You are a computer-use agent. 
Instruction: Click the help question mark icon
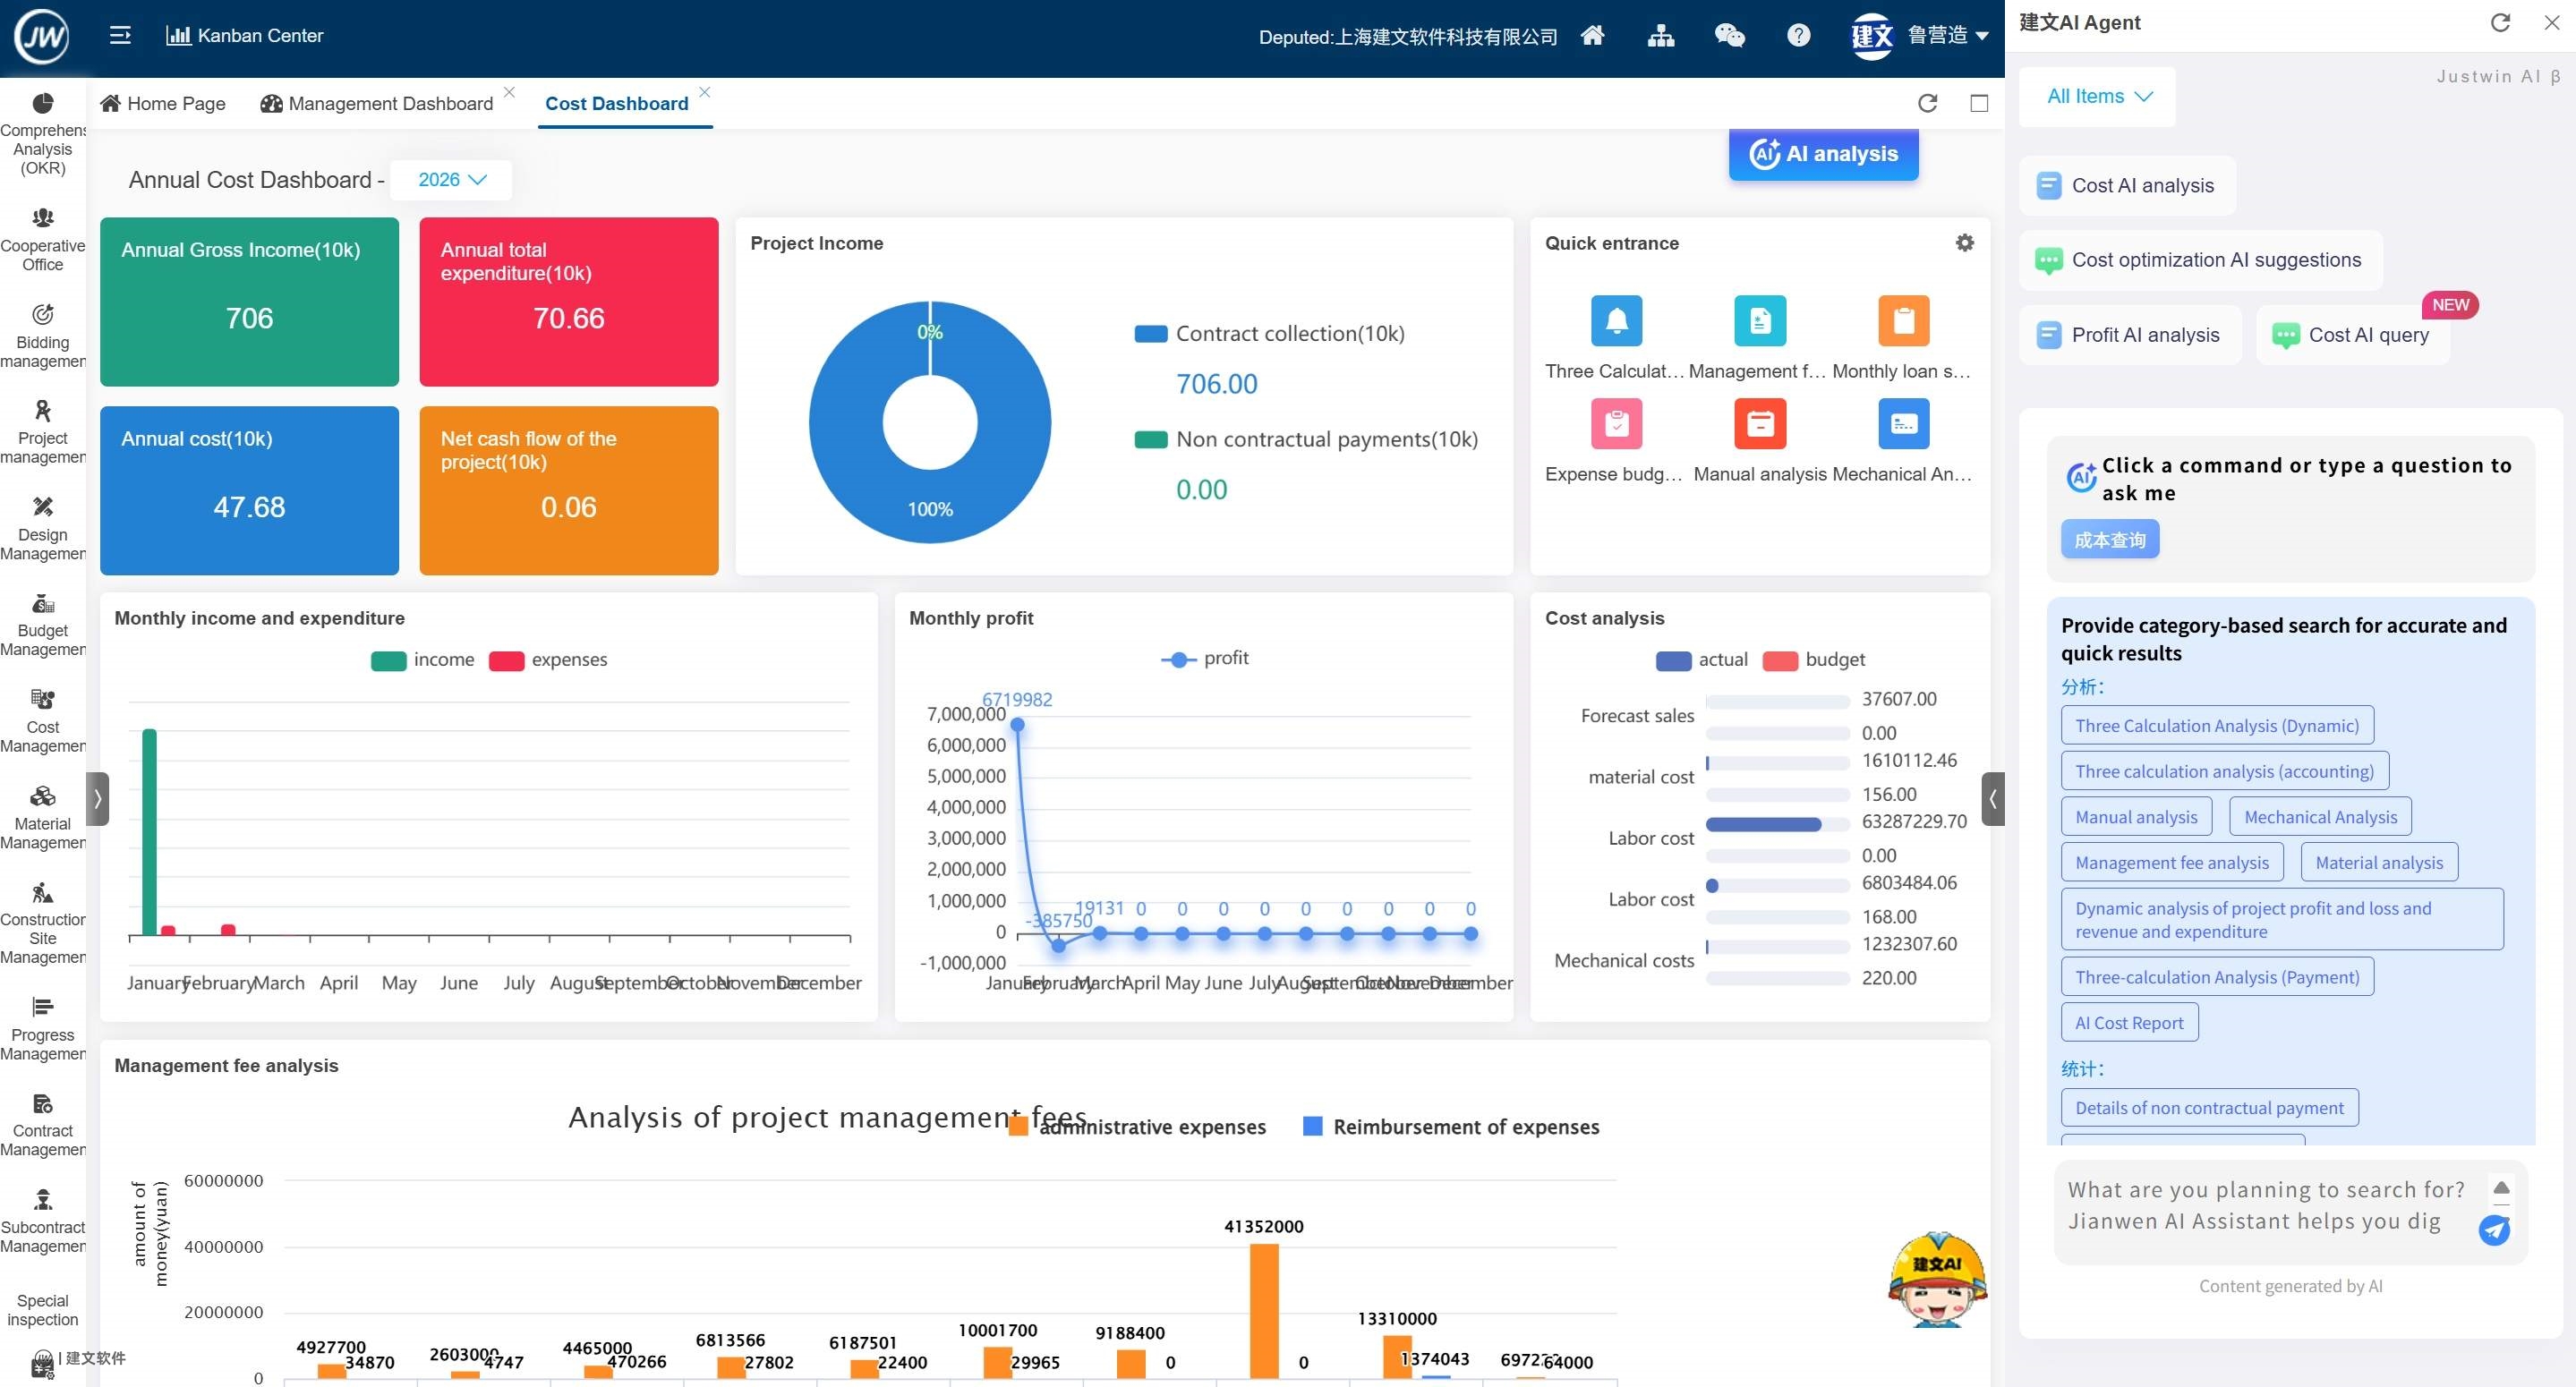(x=1798, y=36)
